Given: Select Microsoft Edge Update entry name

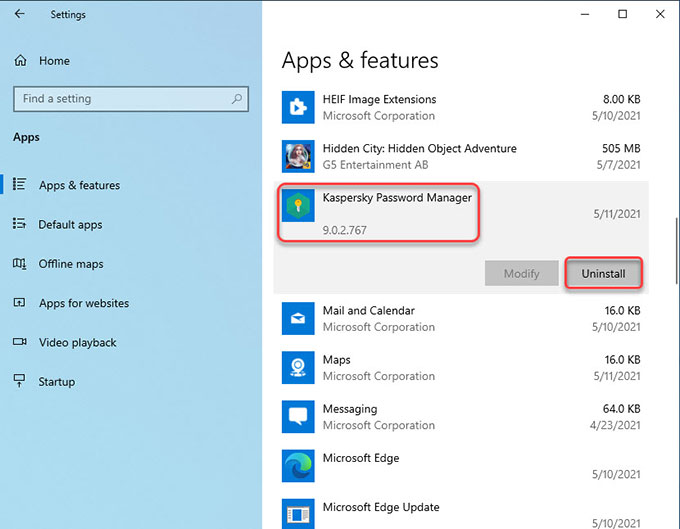Looking at the screenshot, I should (x=381, y=507).
